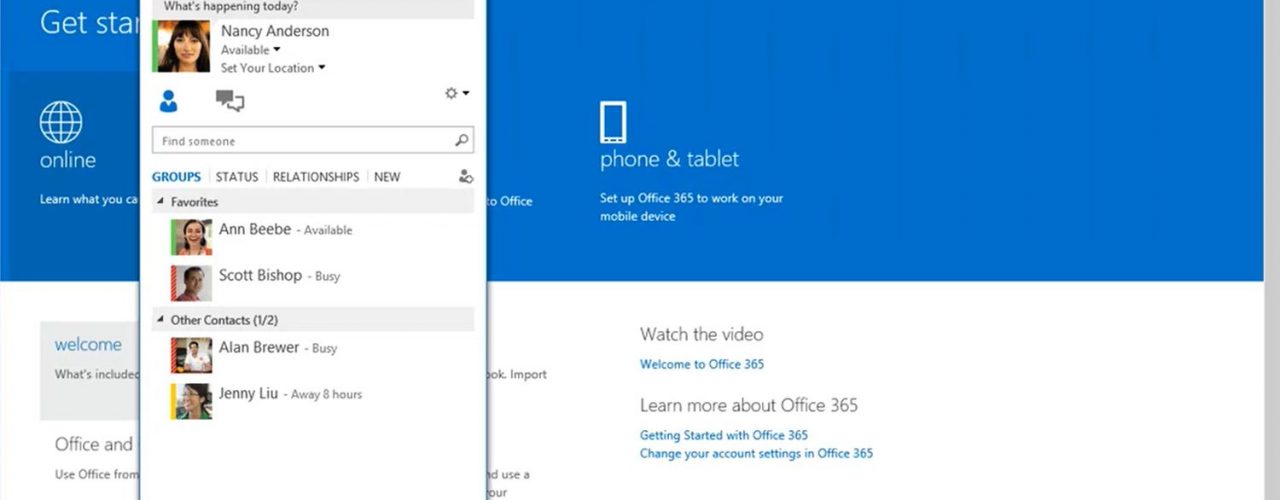Click the online heading

pyautogui.click(x=68, y=160)
